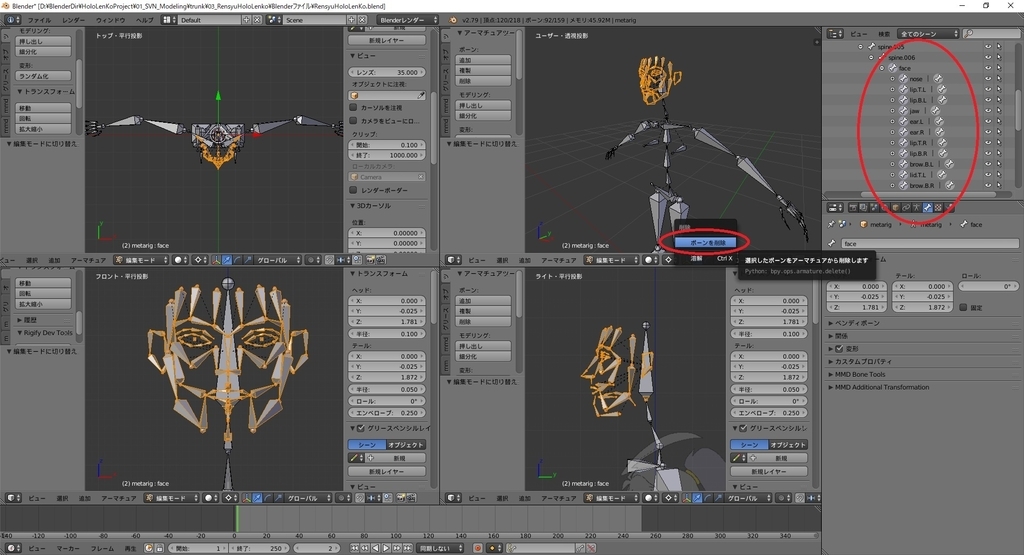Click the Object properties tab icon
This screenshot has width=1024, height=555.
[895, 208]
